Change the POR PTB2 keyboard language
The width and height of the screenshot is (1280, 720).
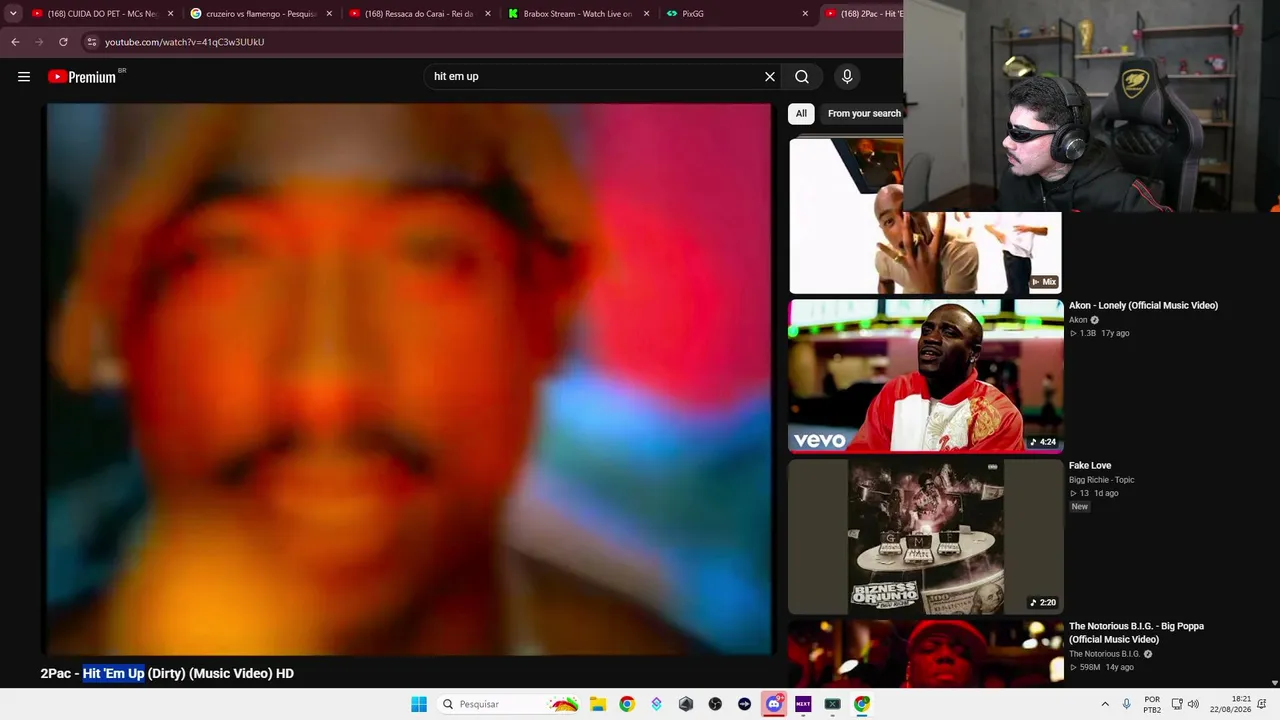point(1152,704)
